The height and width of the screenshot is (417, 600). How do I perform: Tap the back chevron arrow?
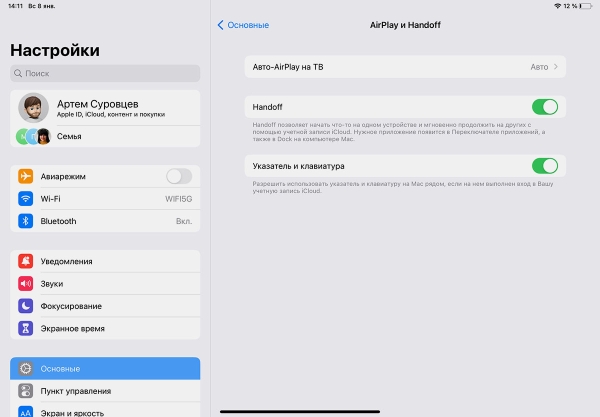coord(220,25)
